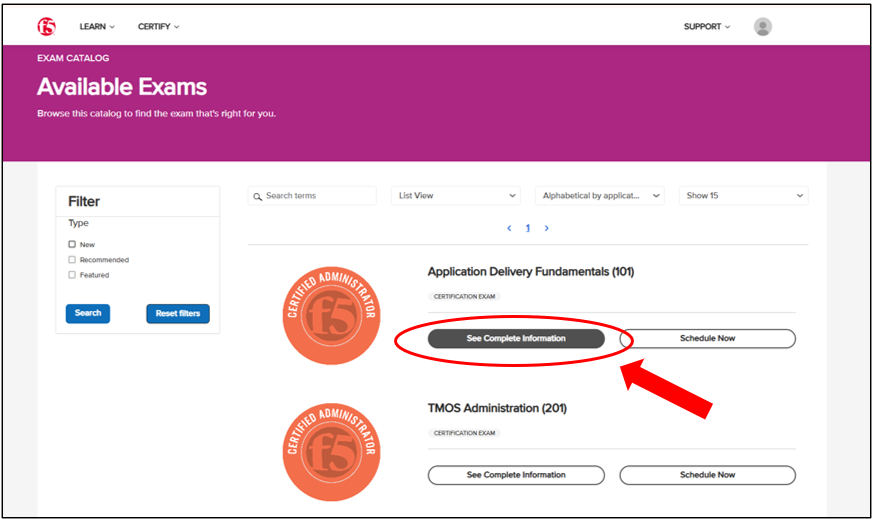The width and height of the screenshot is (876, 519).
Task: Click the F5 logo icon
Action: 46,27
